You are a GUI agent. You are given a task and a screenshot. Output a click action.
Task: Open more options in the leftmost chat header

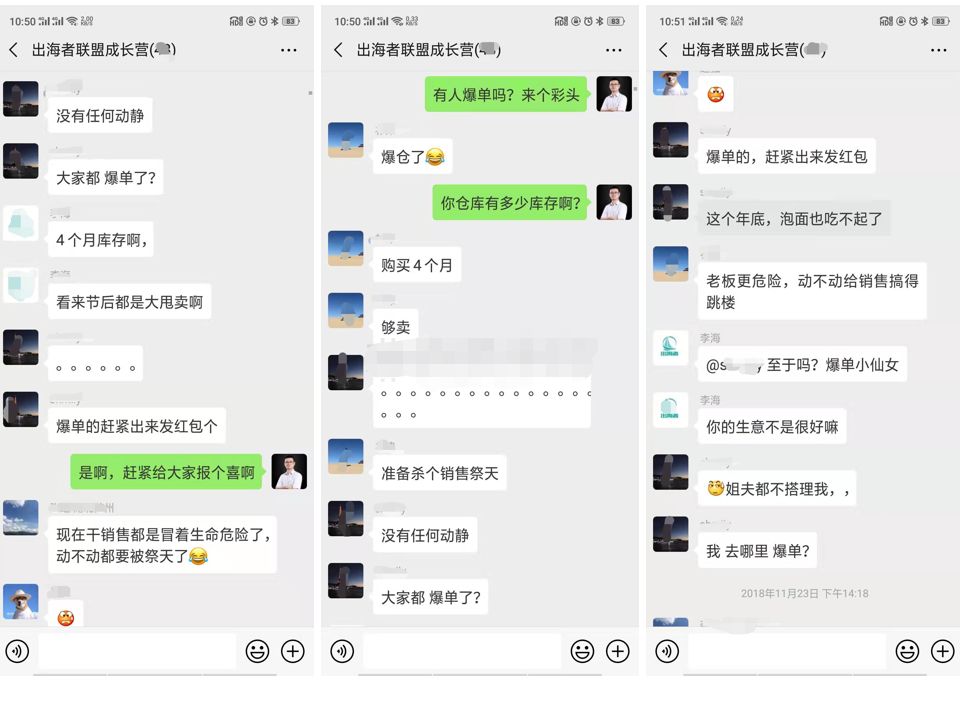288,50
